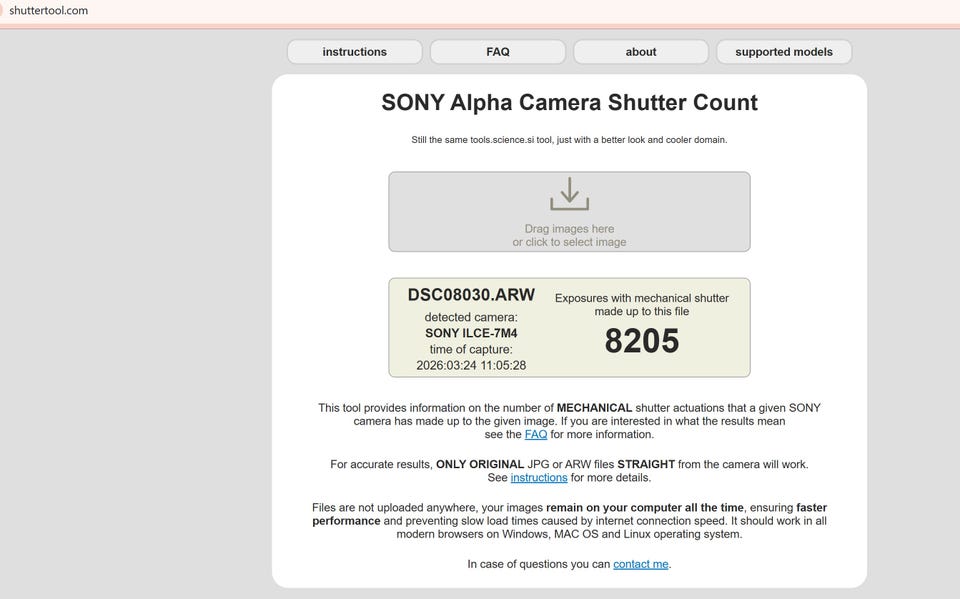Viewport: 960px width, 599px height.
Task: Open the instructions tab
Action: click(x=354, y=52)
